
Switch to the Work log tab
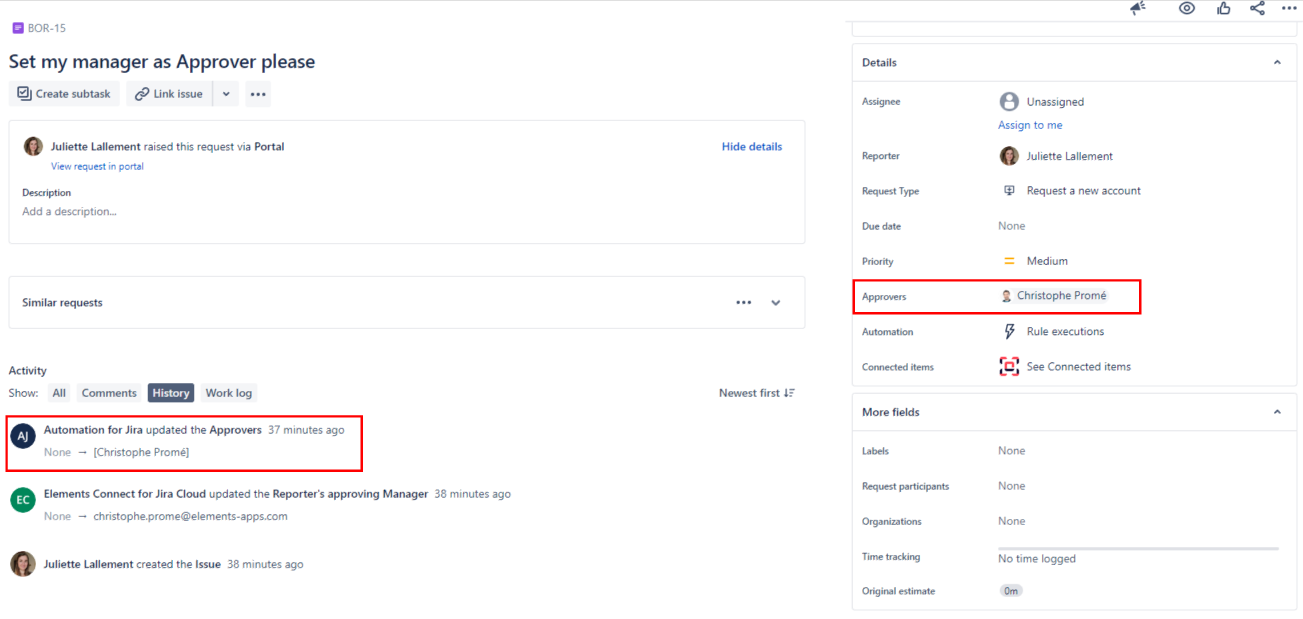[x=228, y=393]
